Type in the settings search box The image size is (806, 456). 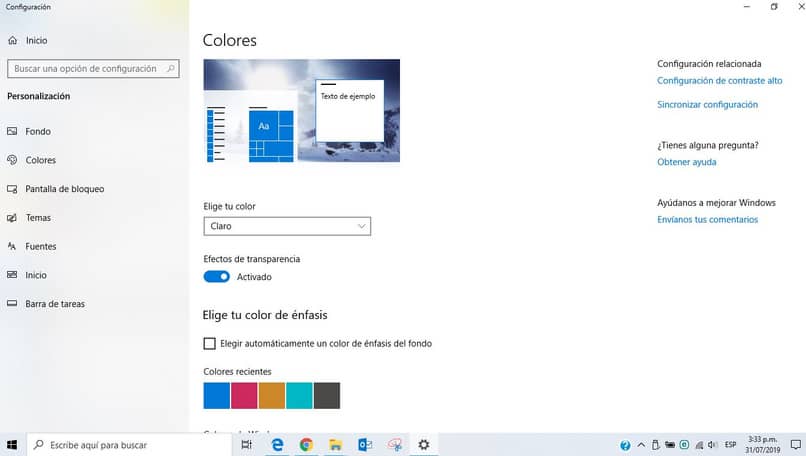pos(85,69)
